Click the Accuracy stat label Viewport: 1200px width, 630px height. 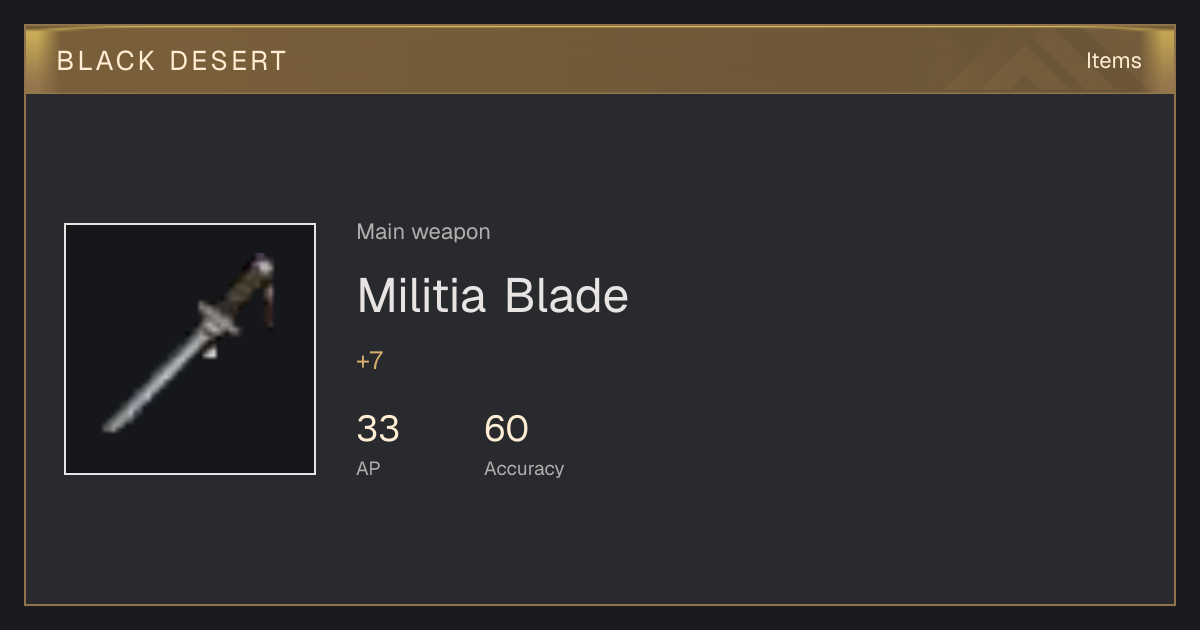coord(524,468)
